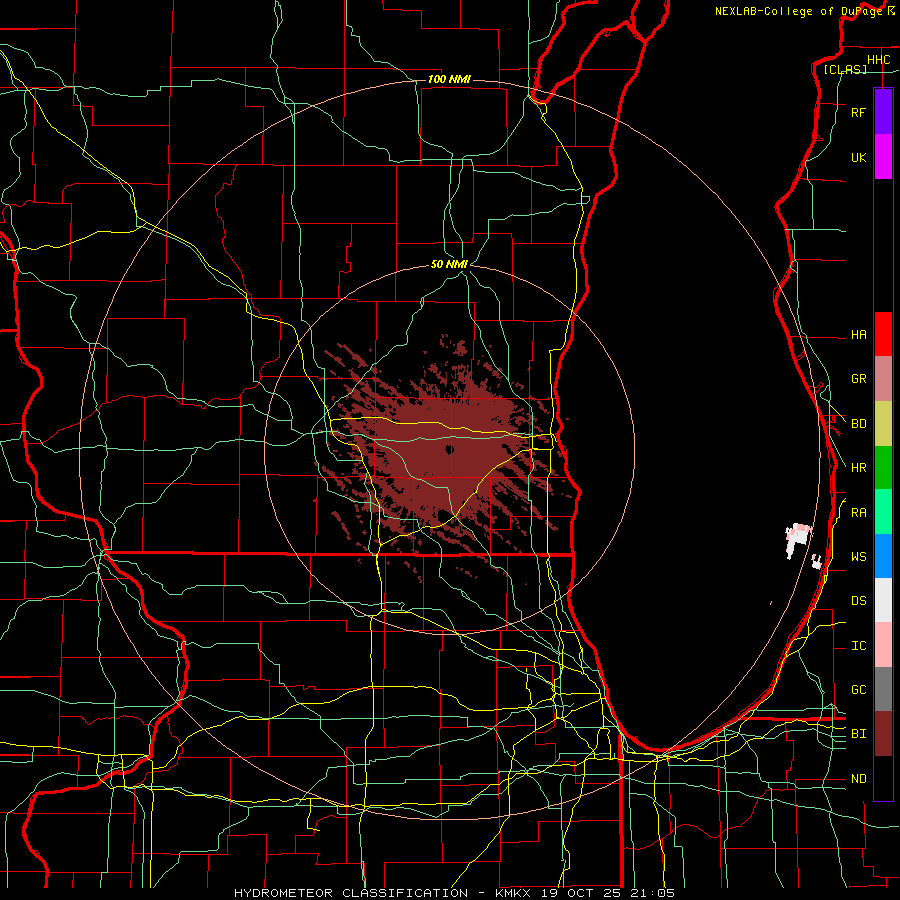Screen dimensions: 900x900
Task: Click the IC pink legend color block
Action: click(883, 645)
